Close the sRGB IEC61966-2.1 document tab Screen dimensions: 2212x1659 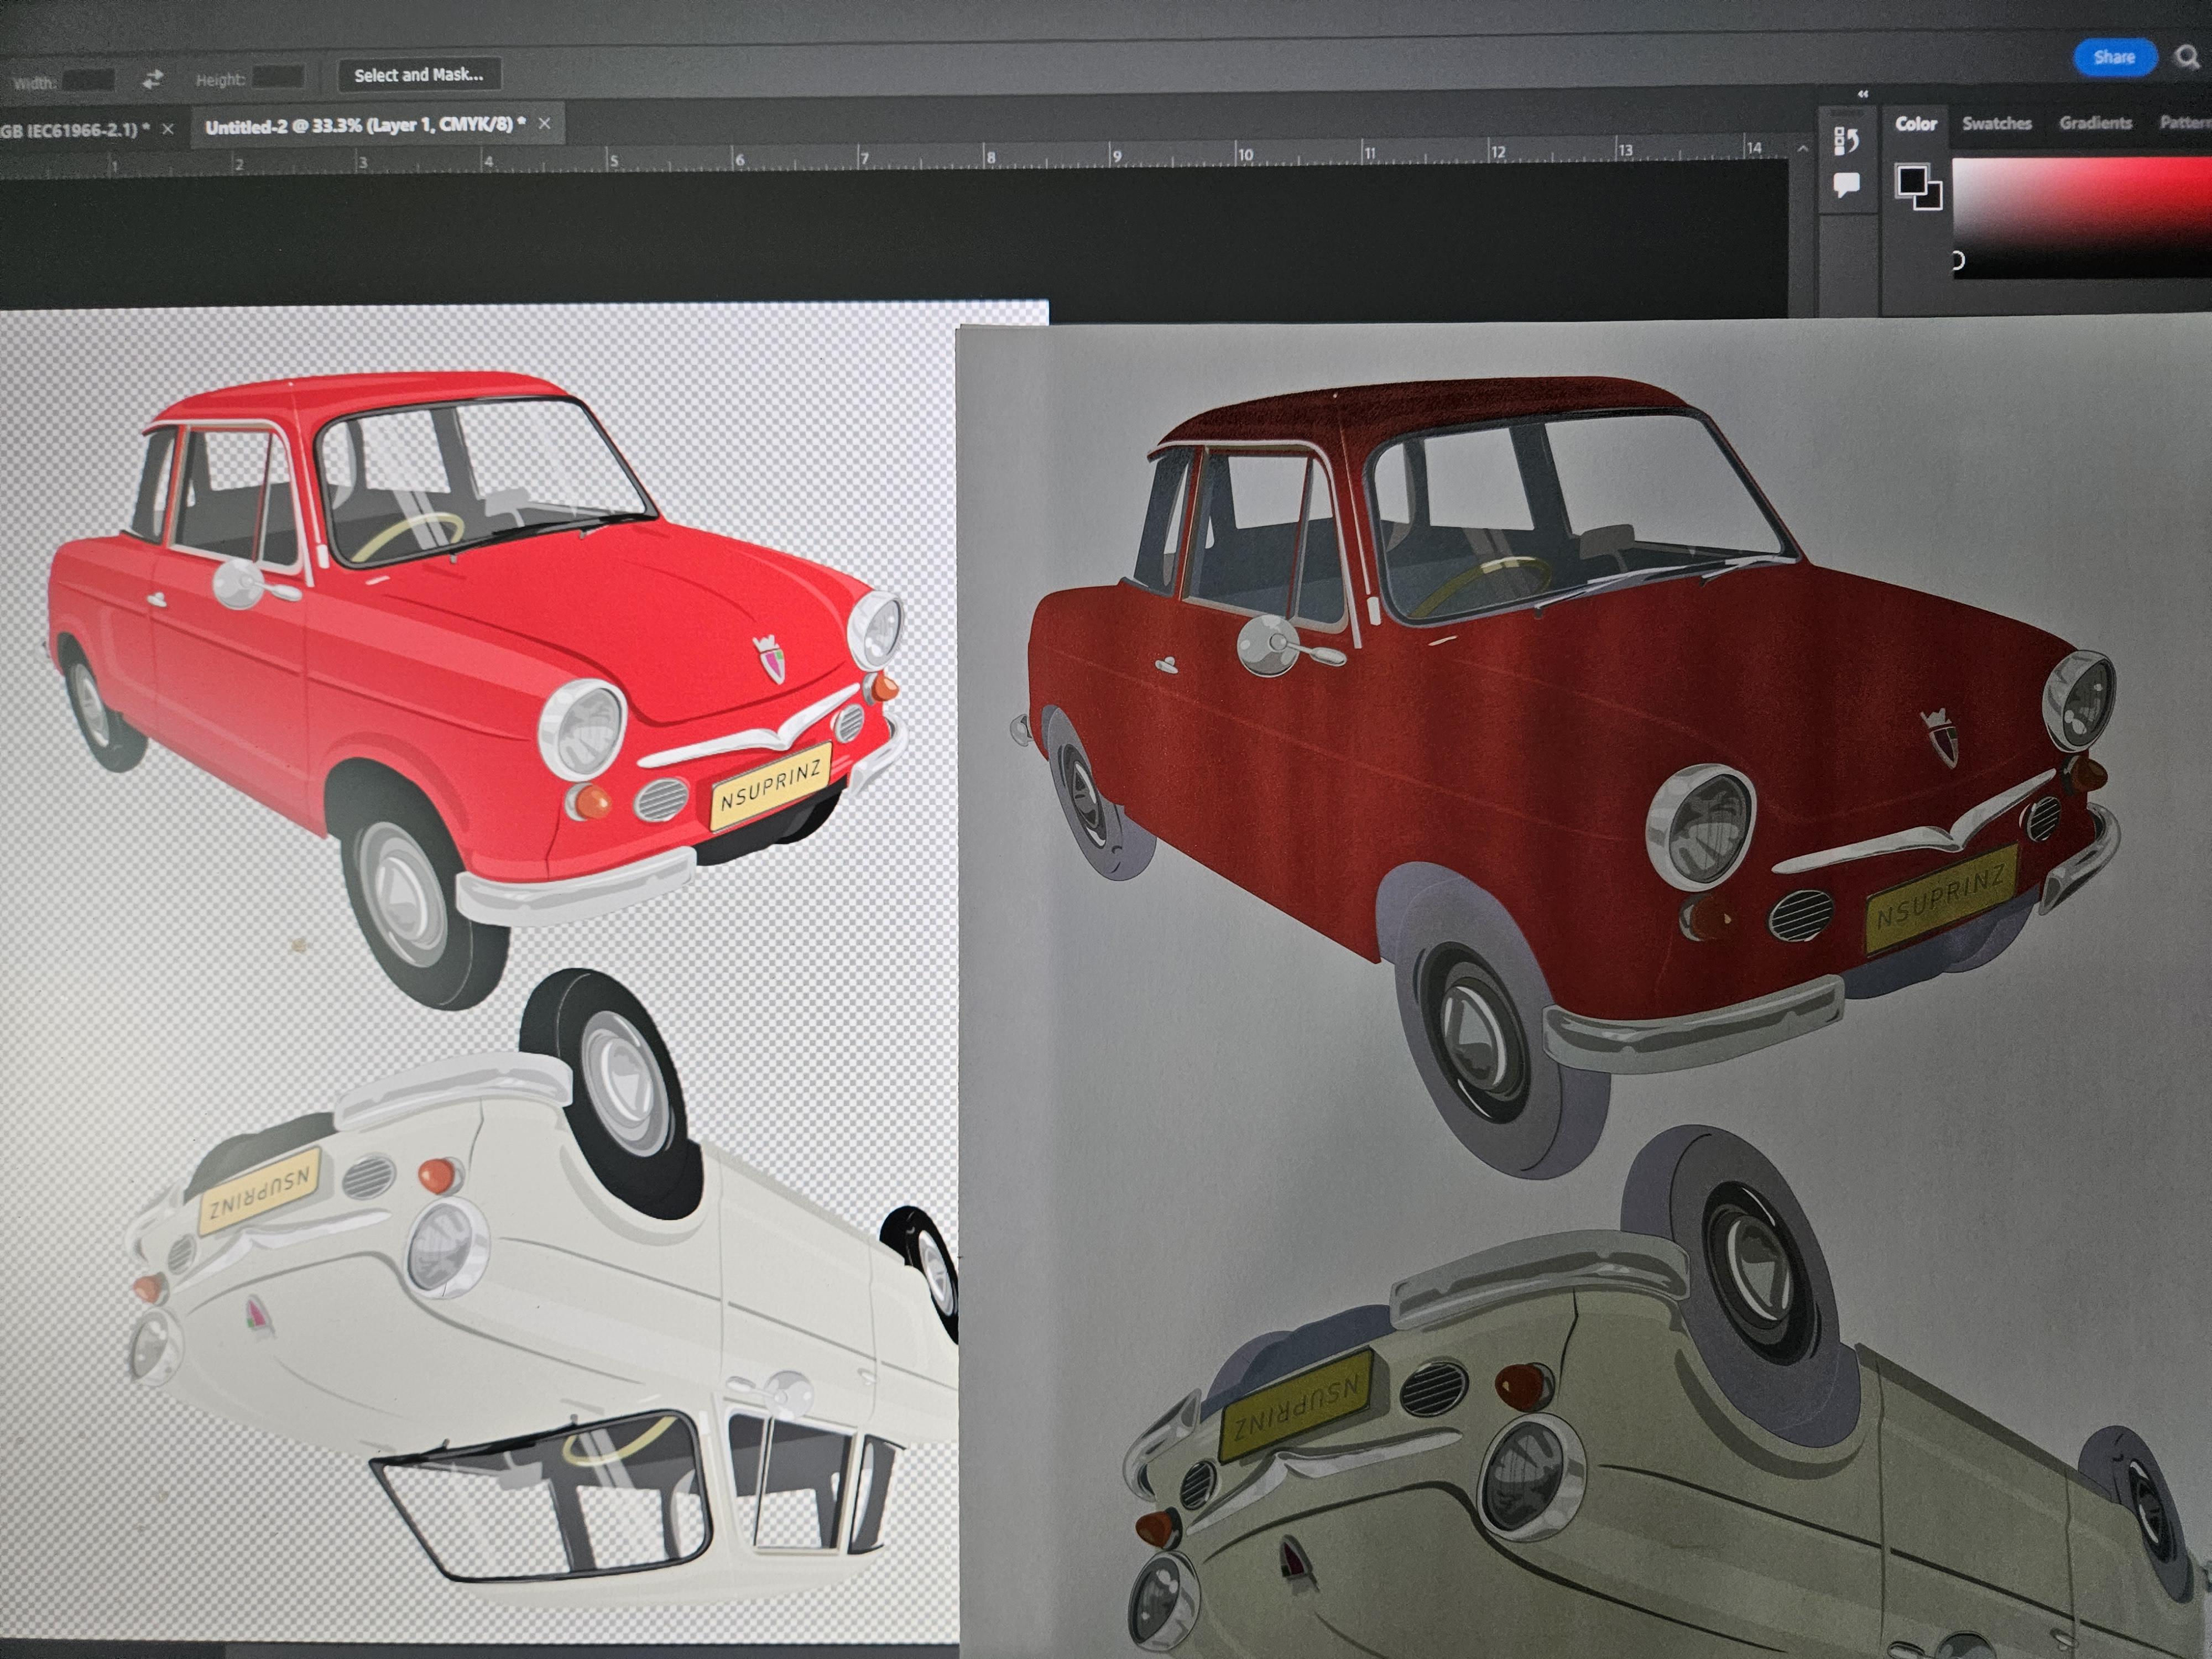tap(168, 129)
